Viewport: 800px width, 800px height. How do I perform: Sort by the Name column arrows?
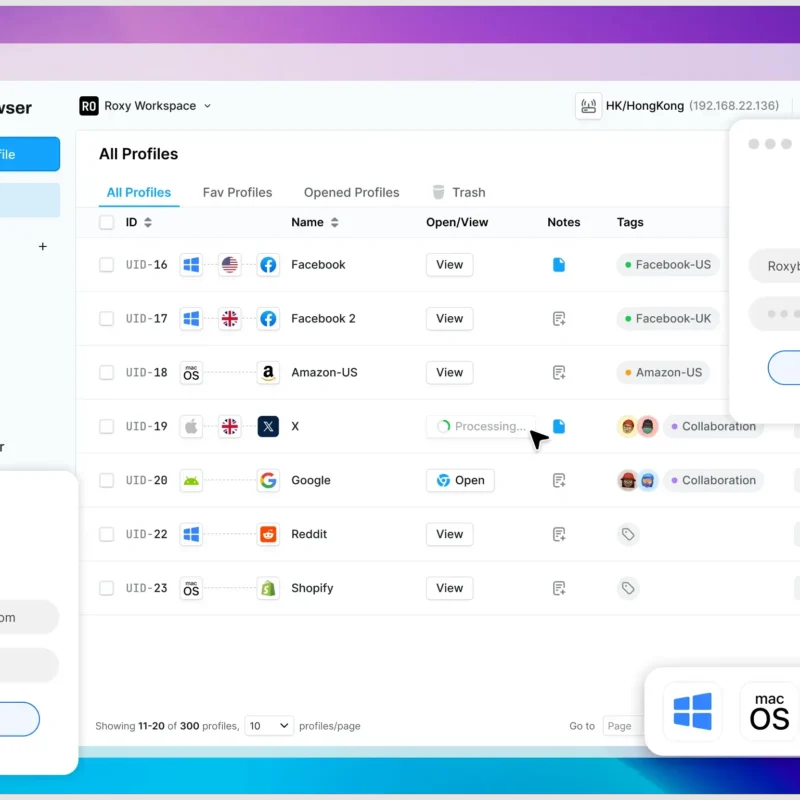pyautogui.click(x=334, y=223)
